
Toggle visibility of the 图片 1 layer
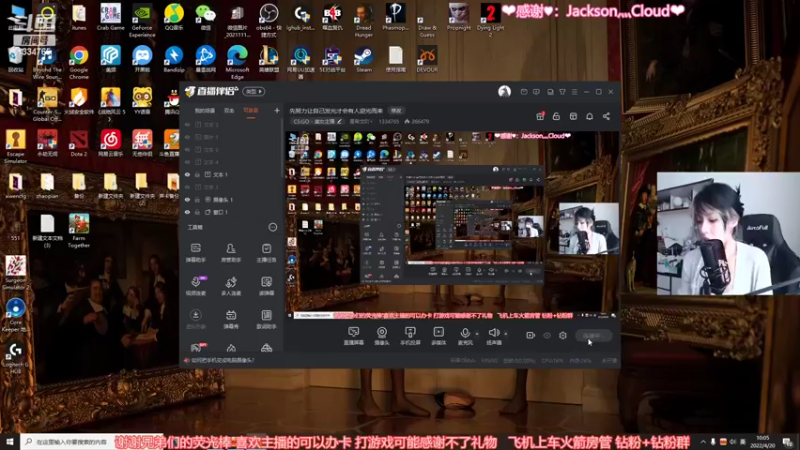[x=187, y=137]
